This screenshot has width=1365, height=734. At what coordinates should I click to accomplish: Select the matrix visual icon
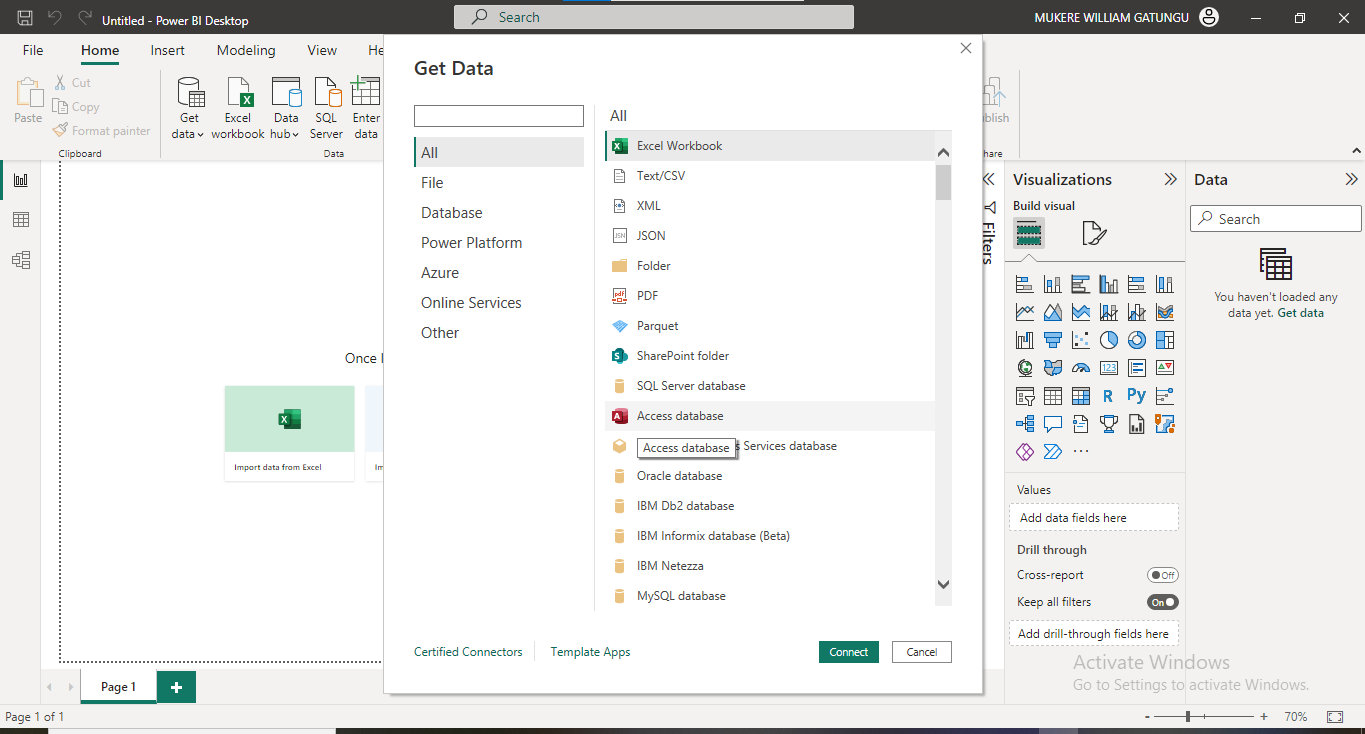1080,396
